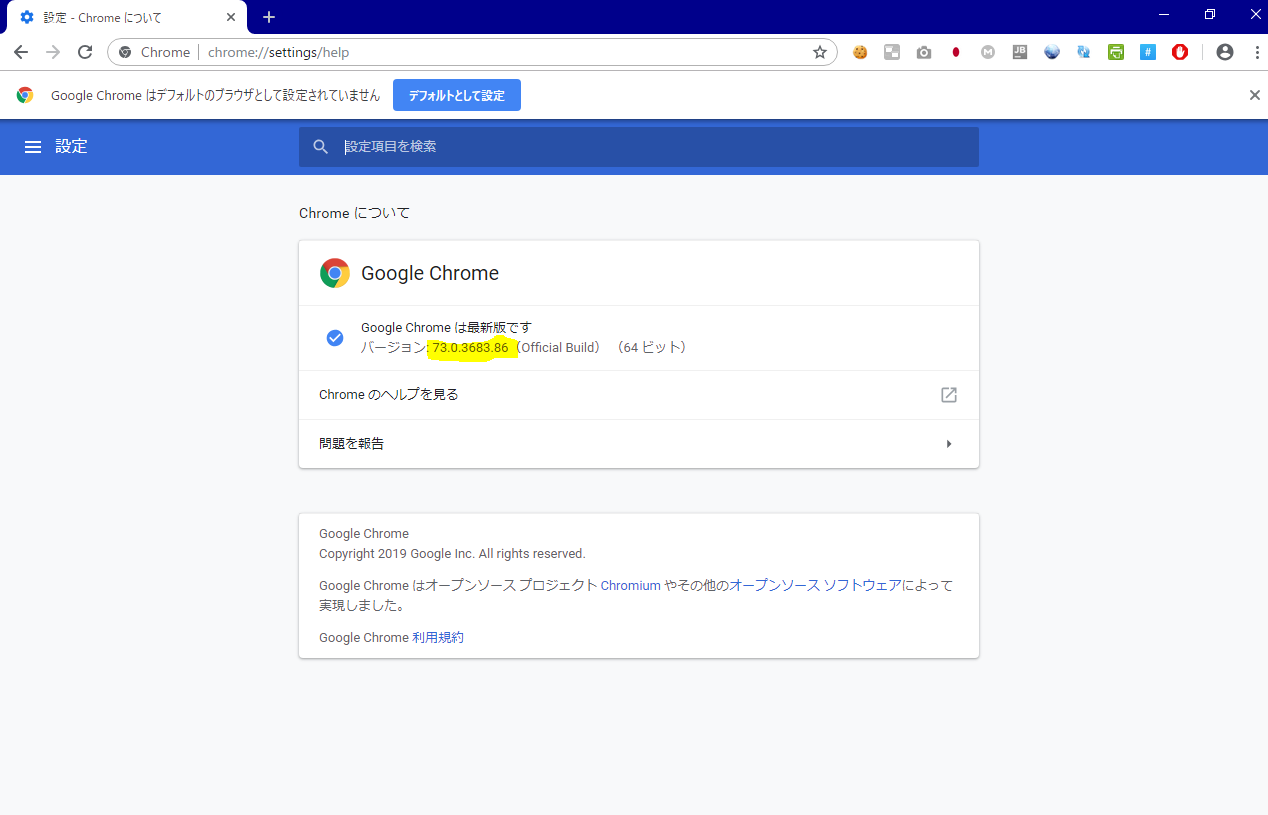Open the user profile avatar icon
Viewport: 1268px width, 815px height.
1225,53
